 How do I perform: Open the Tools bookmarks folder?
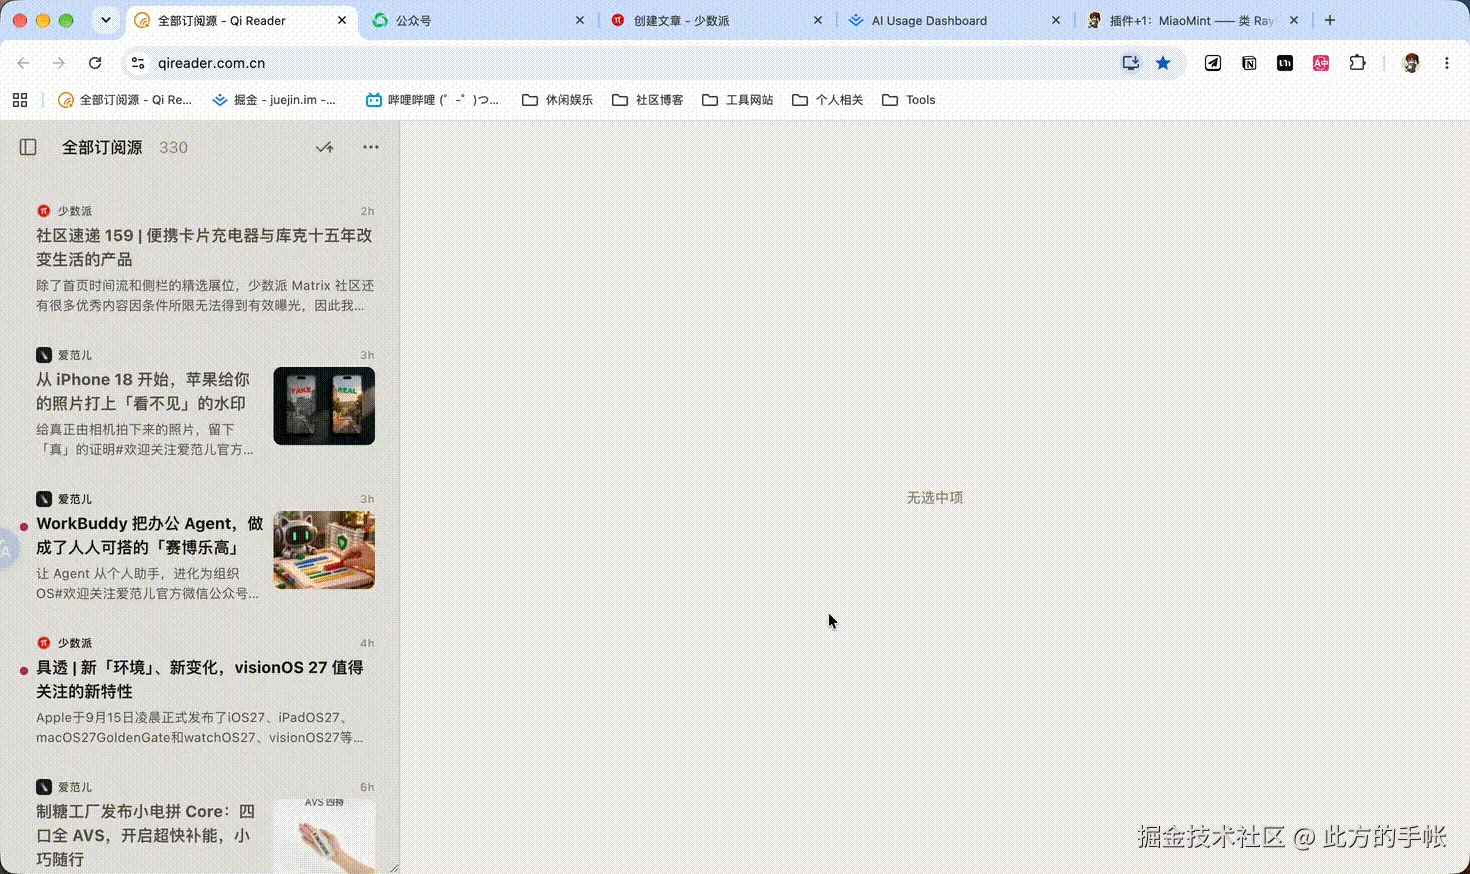tap(909, 100)
